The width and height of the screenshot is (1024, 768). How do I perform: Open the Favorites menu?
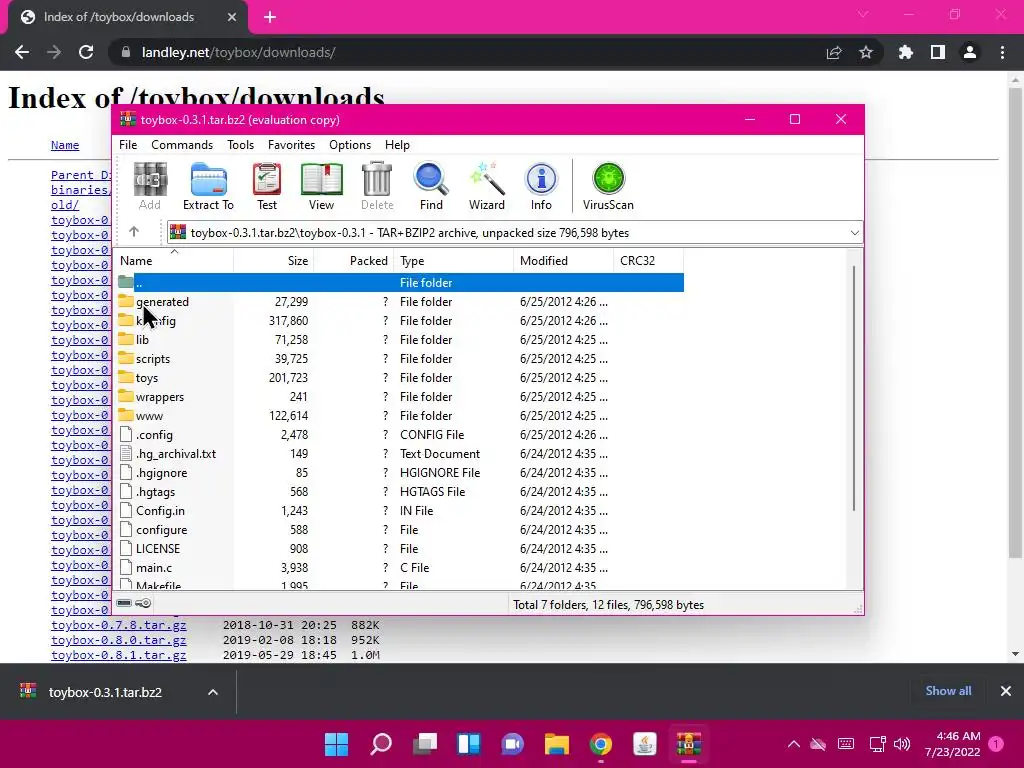[291, 145]
